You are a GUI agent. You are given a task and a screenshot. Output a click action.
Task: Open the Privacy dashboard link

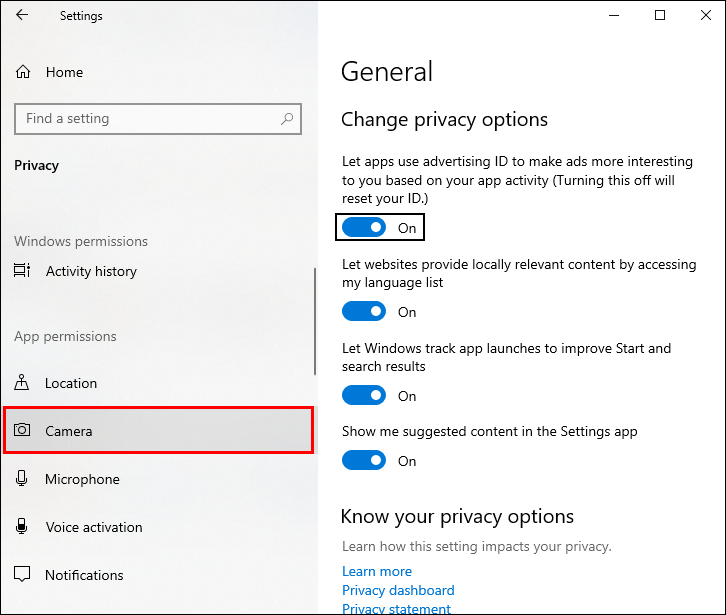[x=398, y=590]
